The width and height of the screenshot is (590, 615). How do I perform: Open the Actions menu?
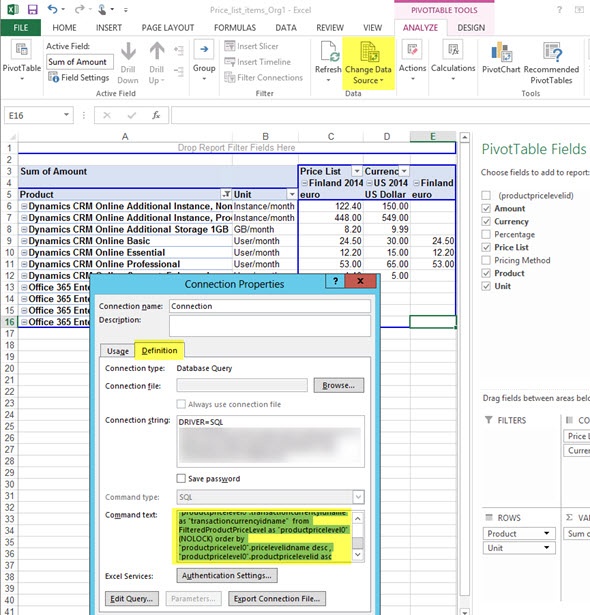point(412,60)
